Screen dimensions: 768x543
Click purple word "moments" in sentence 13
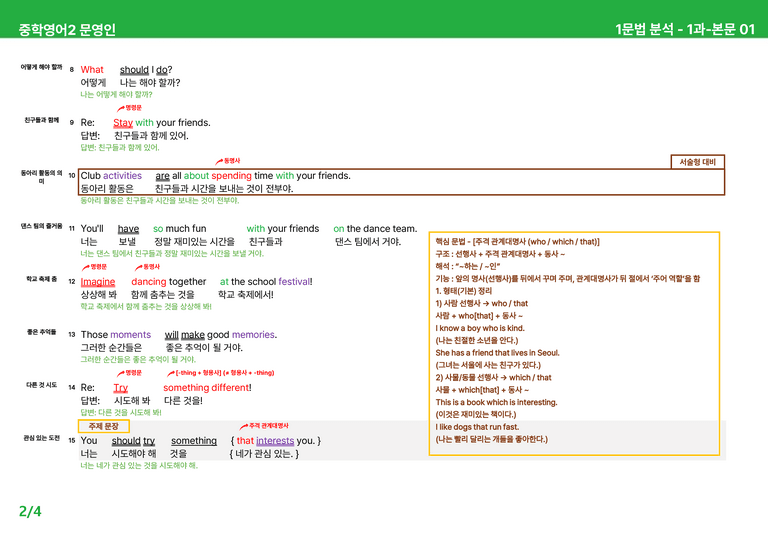pyautogui.click(x=131, y=334)
